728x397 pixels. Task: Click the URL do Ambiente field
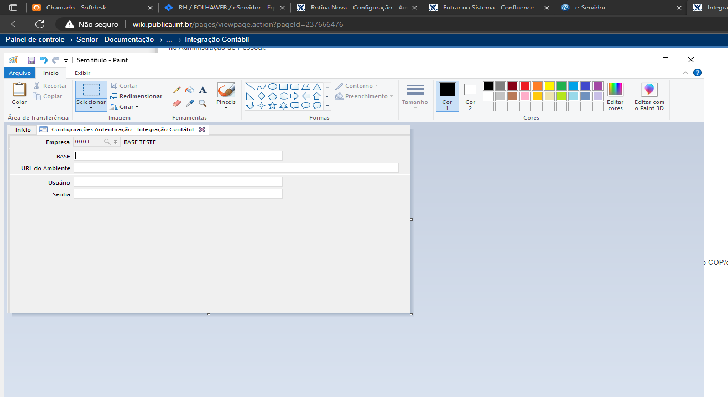click(x=236, y=168)
